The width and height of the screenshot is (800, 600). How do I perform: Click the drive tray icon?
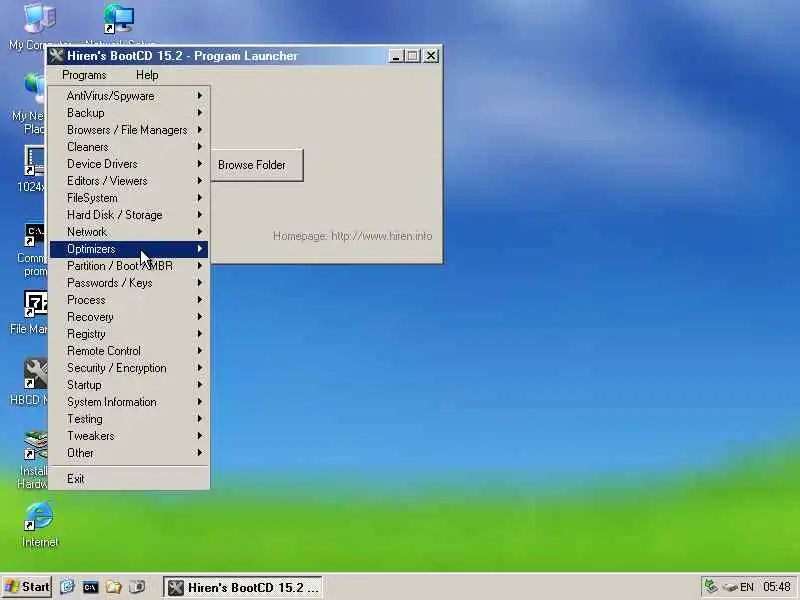pyautogui.click(x=730, y=587)
